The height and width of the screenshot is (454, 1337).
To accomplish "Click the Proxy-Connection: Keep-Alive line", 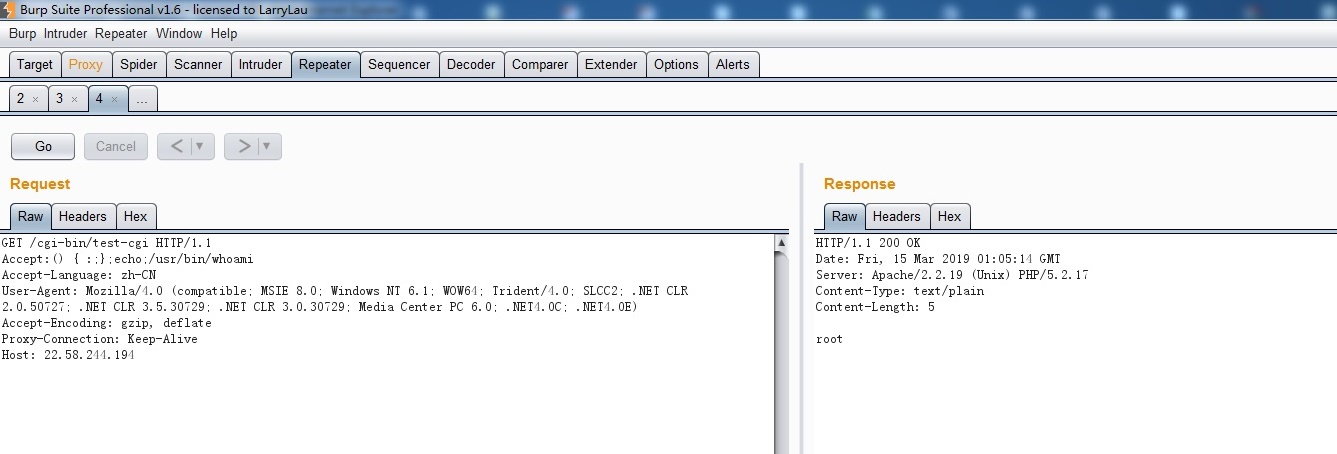I will (99, 339).
